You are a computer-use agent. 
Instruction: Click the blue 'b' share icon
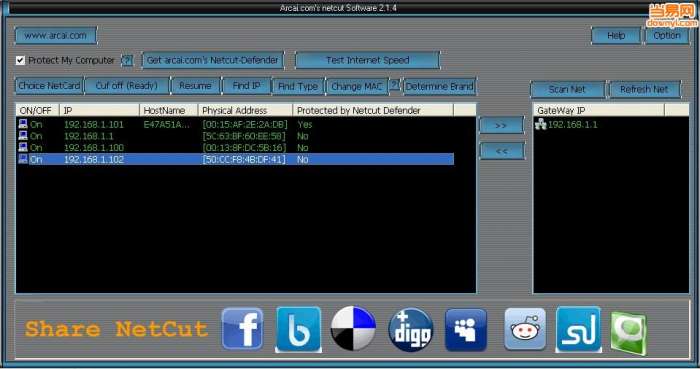click(299, 329)
